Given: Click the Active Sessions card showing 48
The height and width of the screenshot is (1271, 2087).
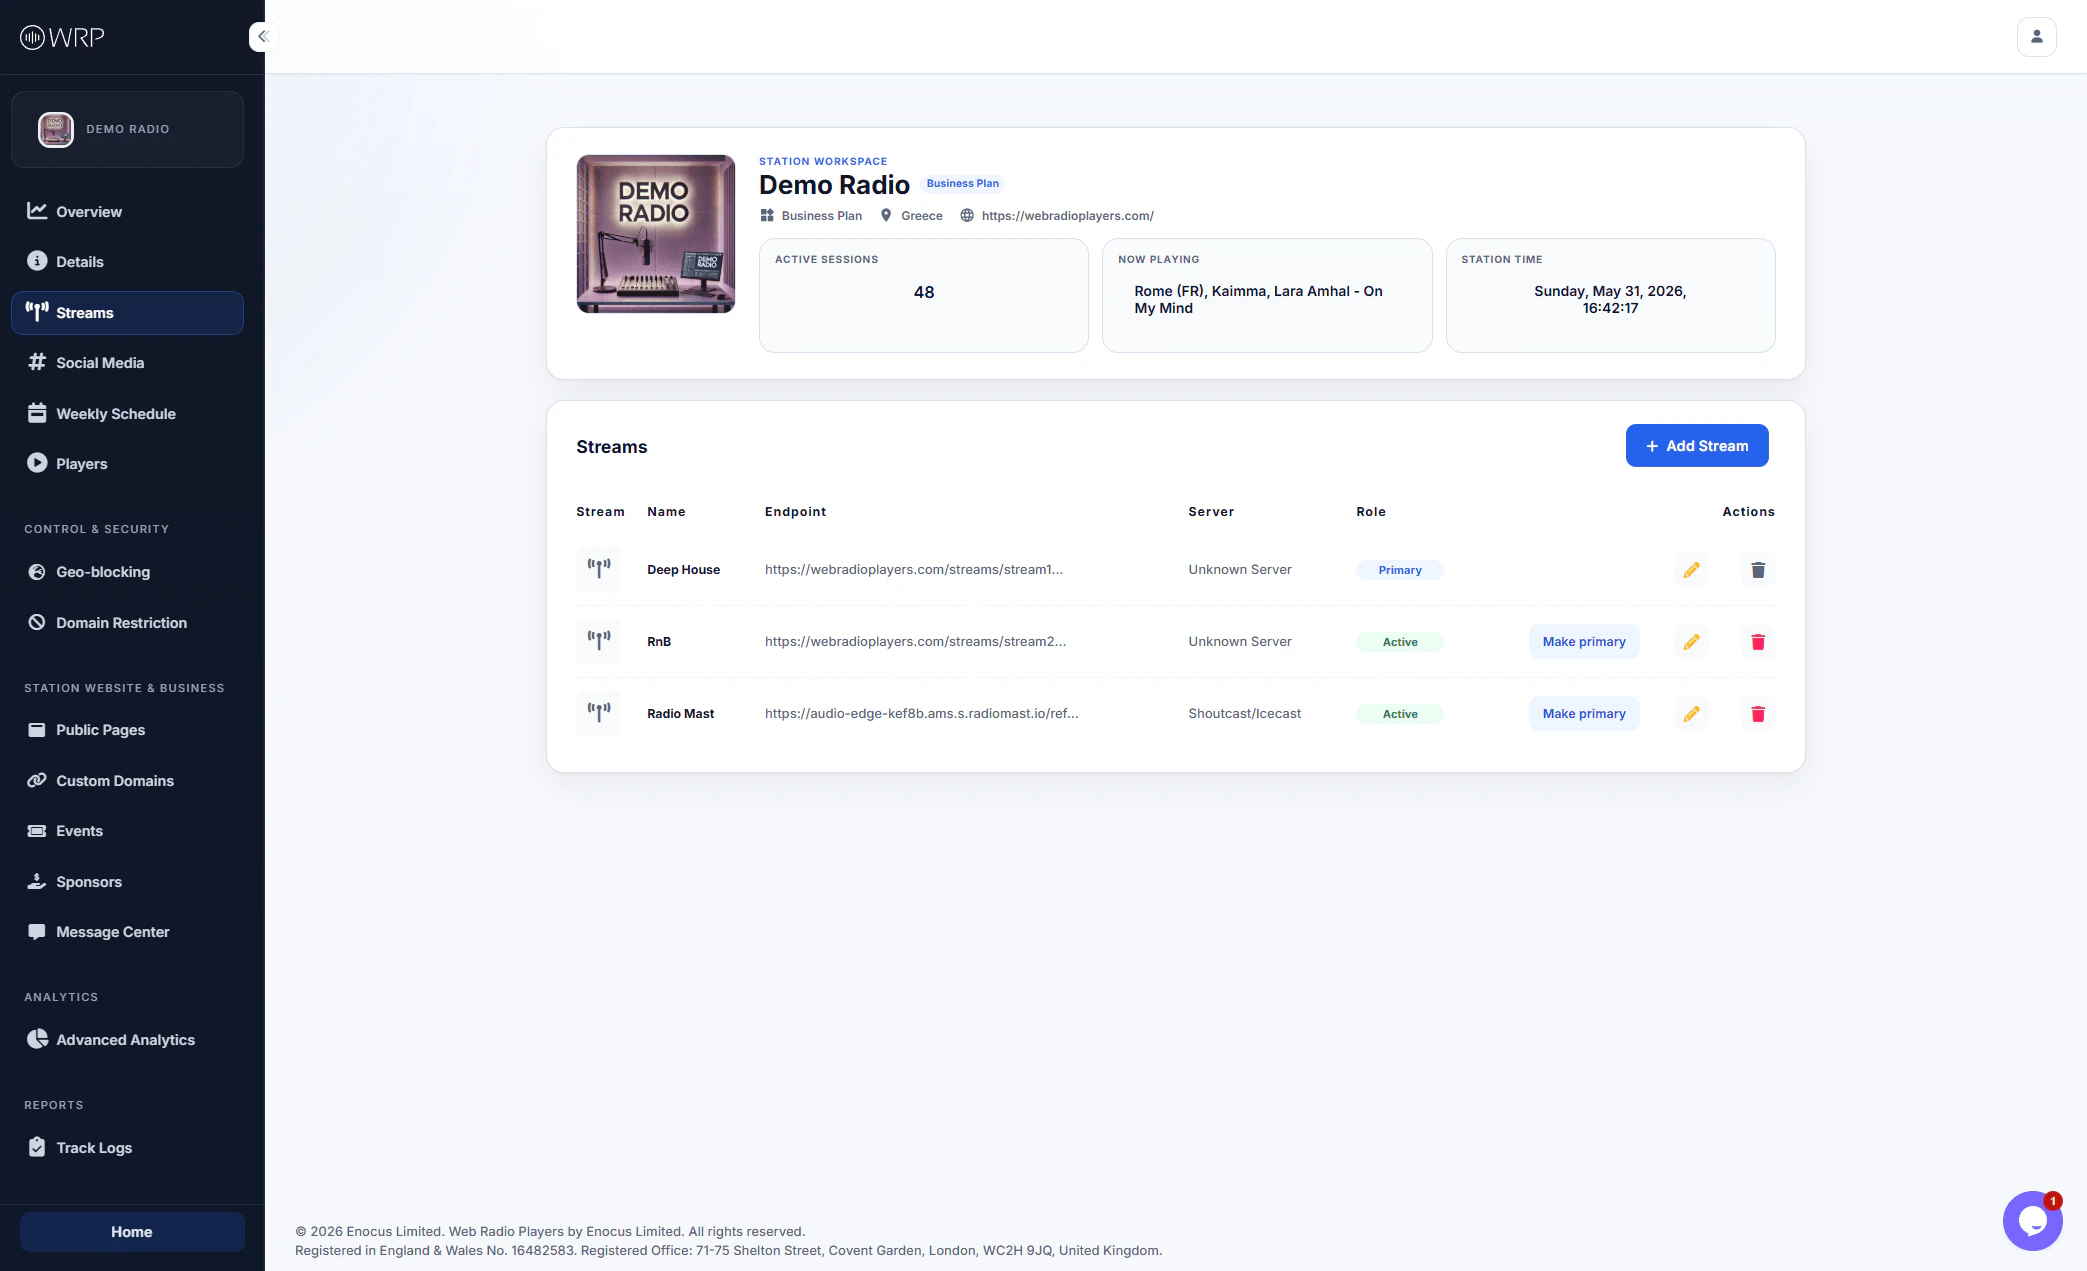Looking at the screenshot, I should point(923,295).
